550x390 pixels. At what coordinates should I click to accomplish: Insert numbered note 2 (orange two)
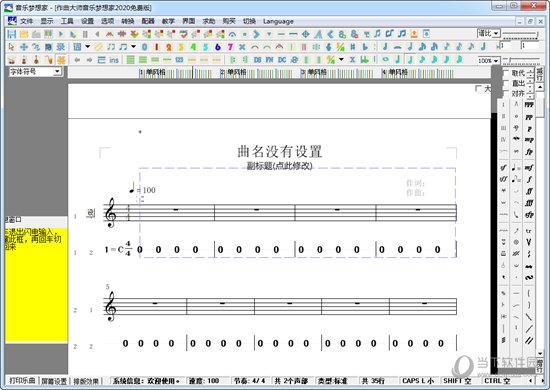pos(169,47)
